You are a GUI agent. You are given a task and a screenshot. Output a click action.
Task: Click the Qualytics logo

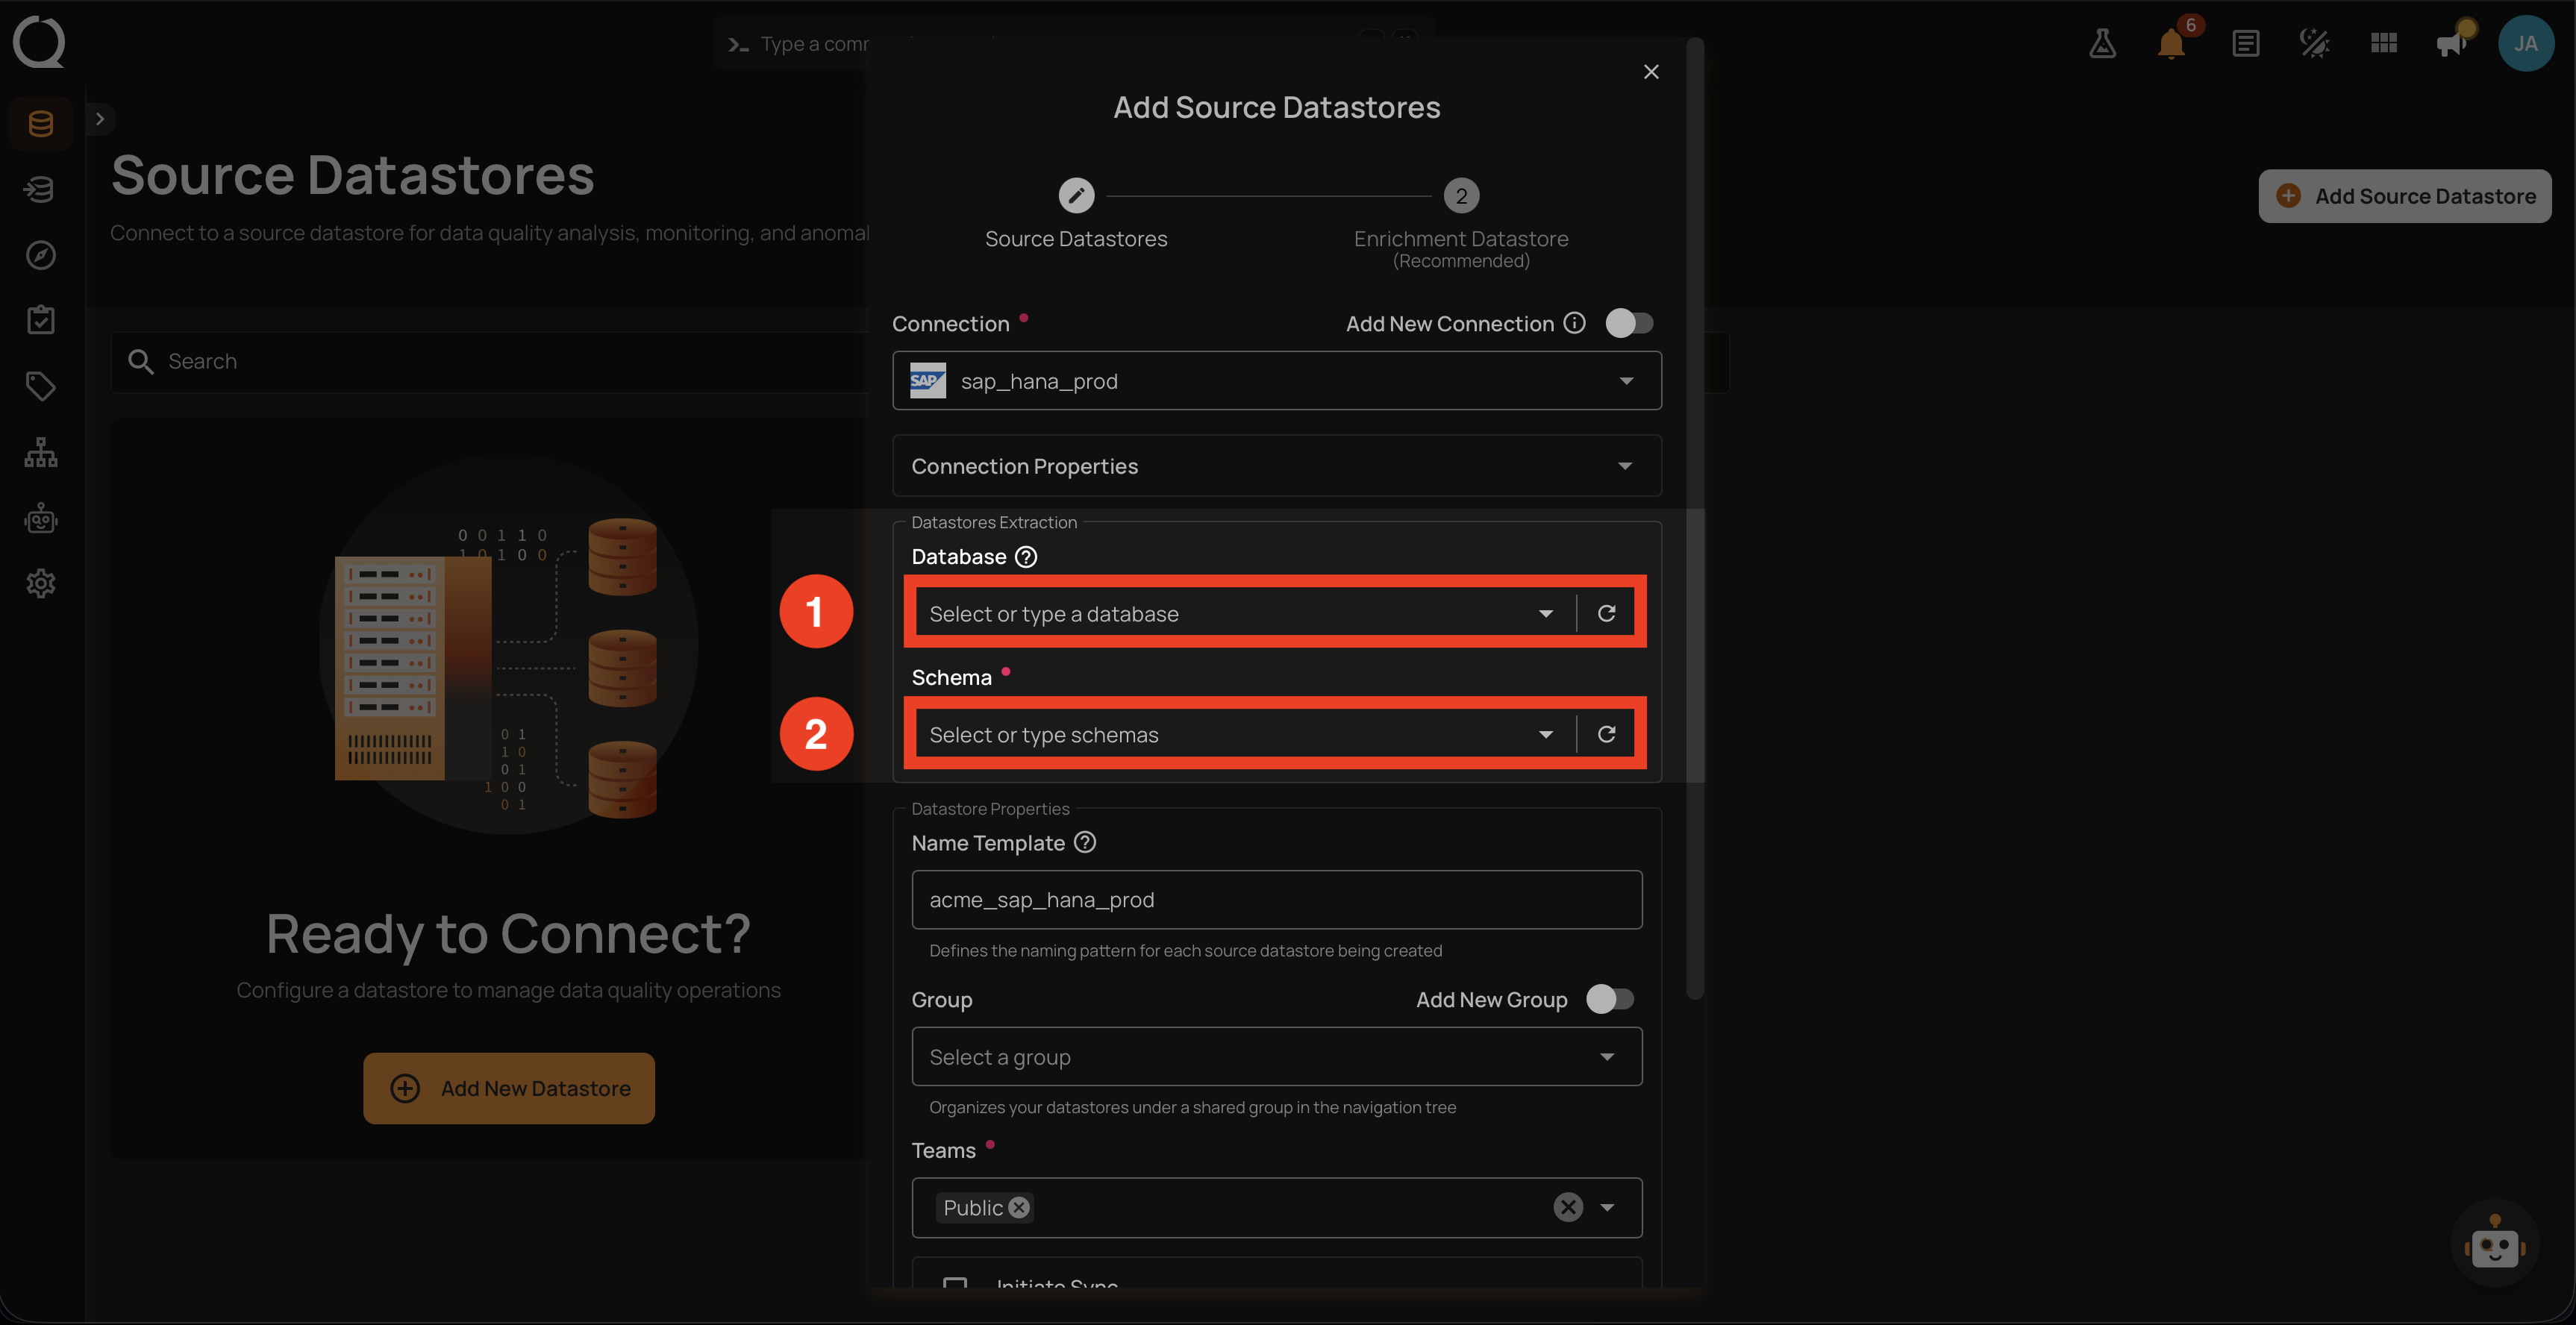(x=39, y=42)
